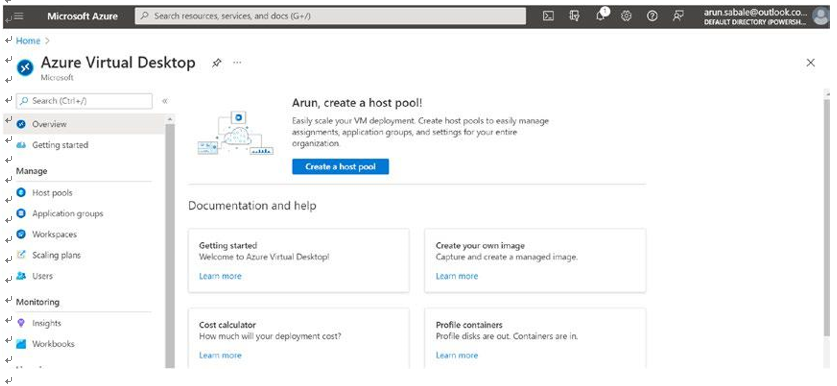837x386 pixels.
Task: Open the ellipsis more options beside the title
Action: [238, 62]
